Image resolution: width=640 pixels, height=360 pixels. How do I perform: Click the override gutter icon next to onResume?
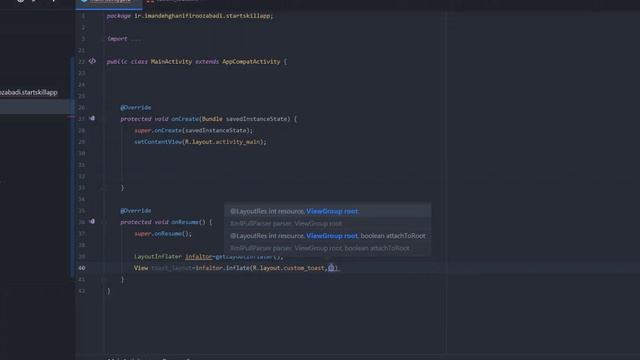[x=92, y=221]
